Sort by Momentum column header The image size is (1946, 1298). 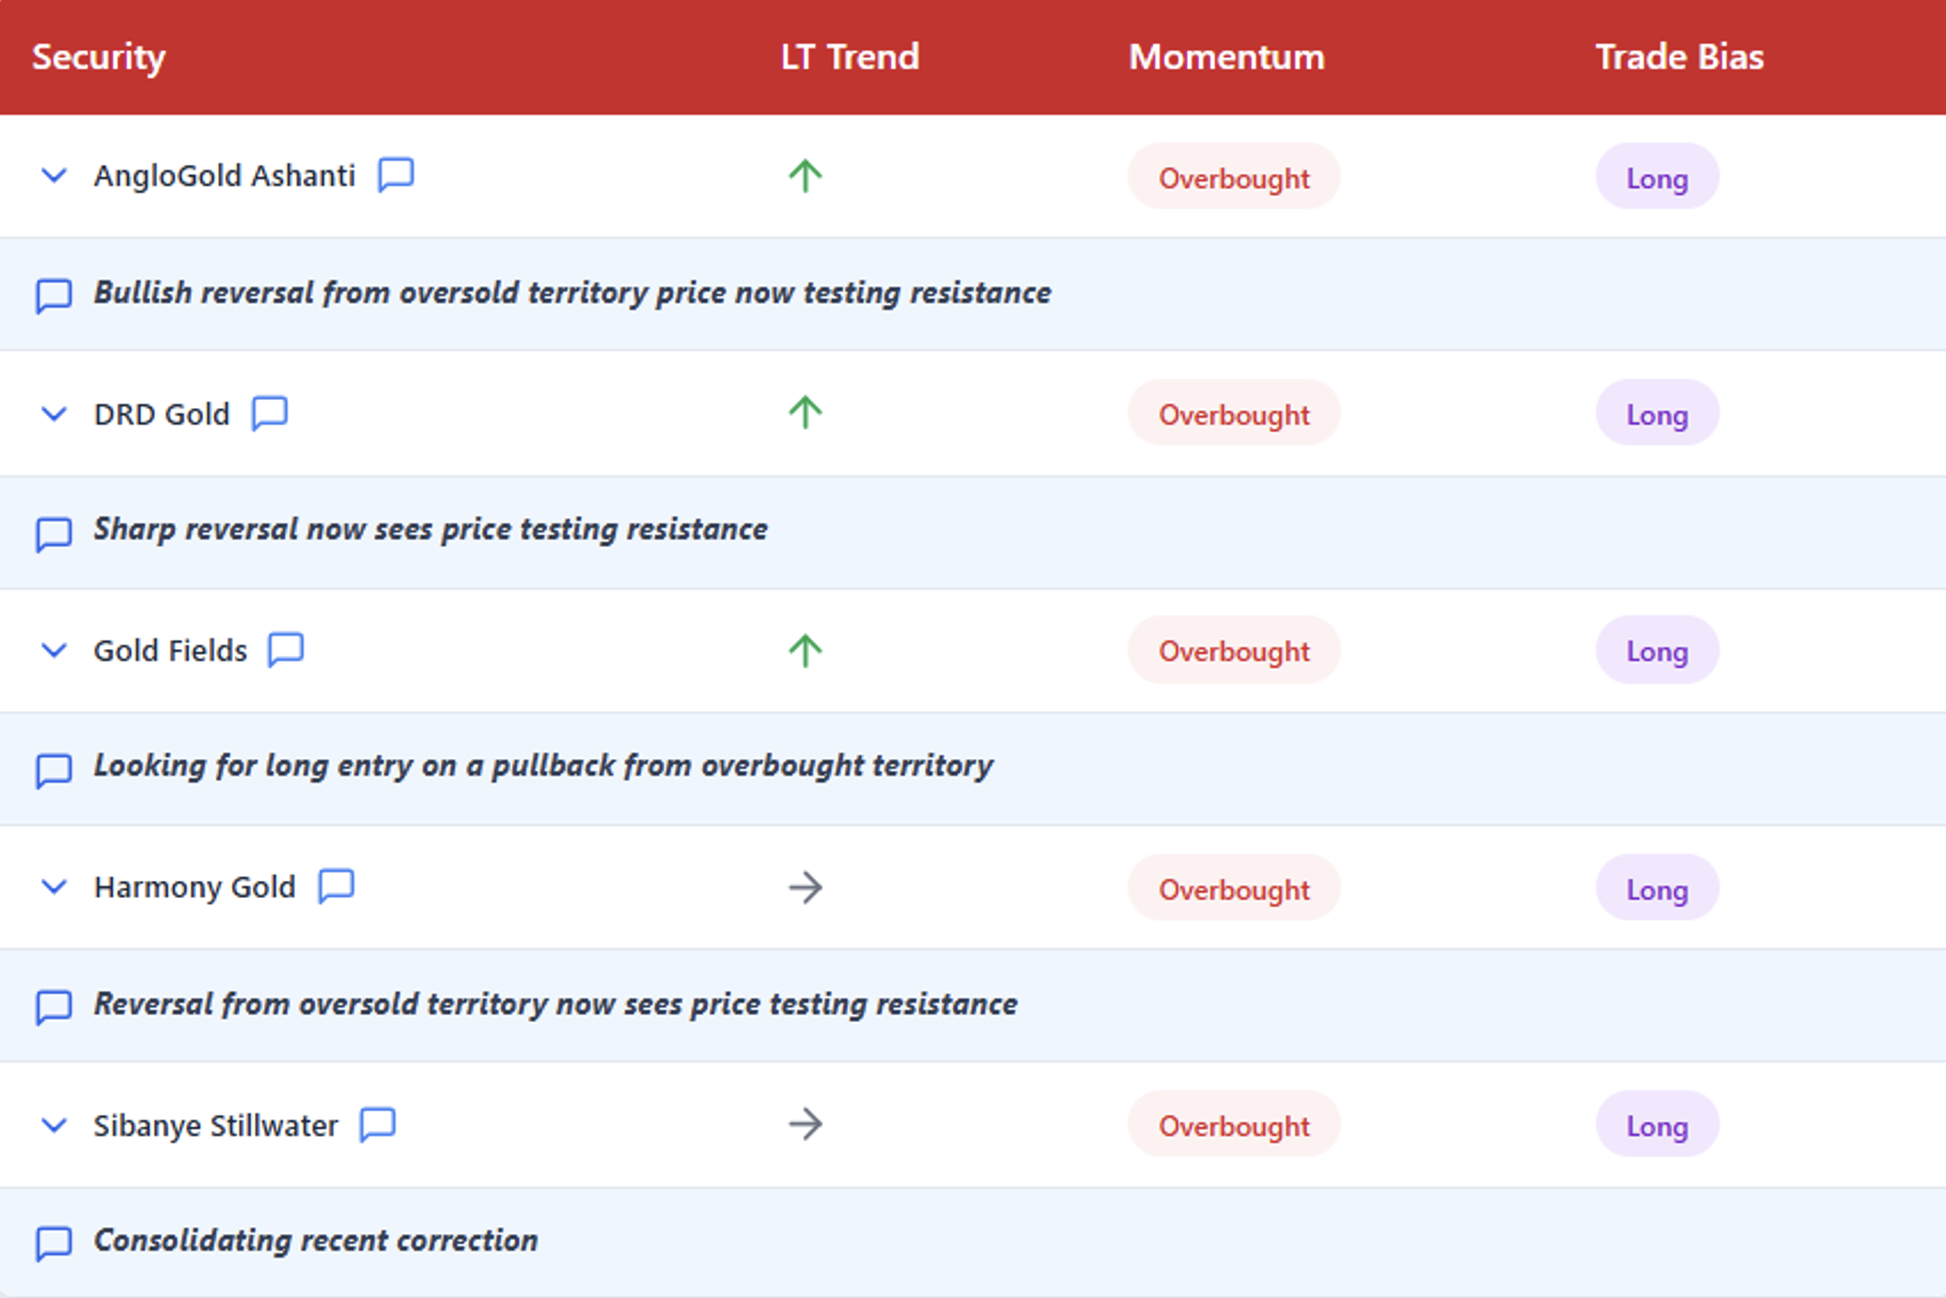[1226, 57]
